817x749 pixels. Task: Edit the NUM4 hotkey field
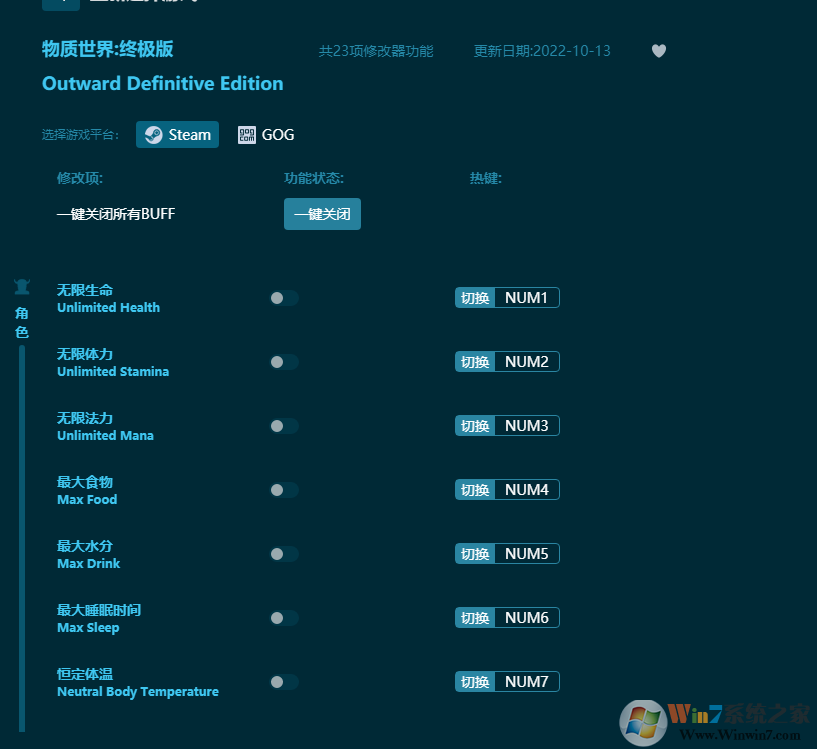pos(527,490)
